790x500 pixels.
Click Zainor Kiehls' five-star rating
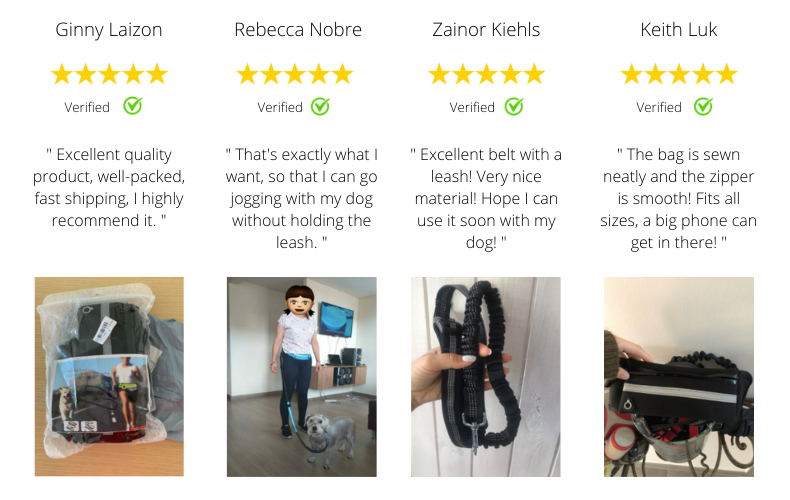coord(486,74)
